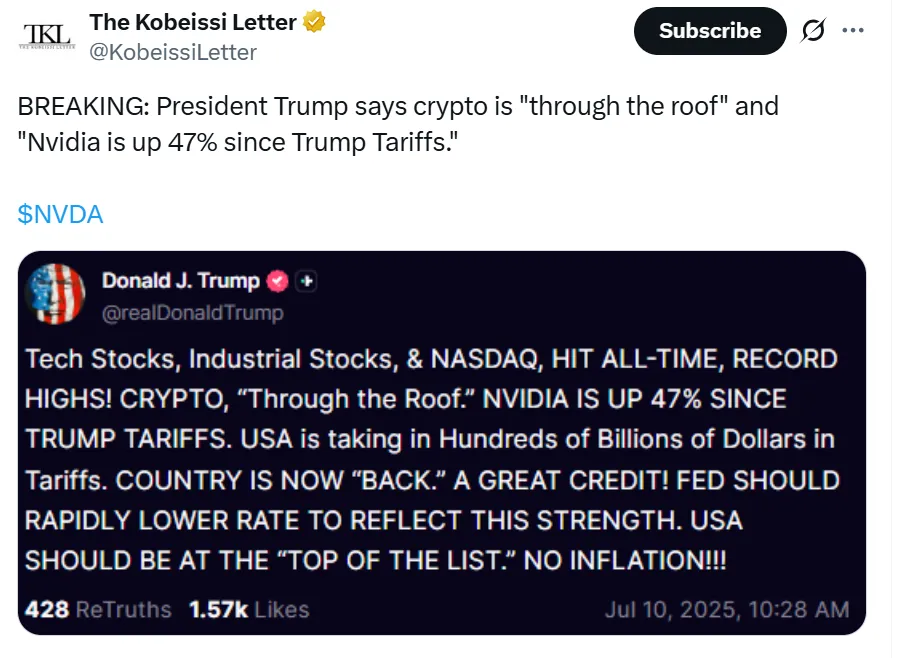Image resolution: width=901 pixels, height=658 pixels.
Task: Click the 1.57k Likes count
Action: point(249,609)
